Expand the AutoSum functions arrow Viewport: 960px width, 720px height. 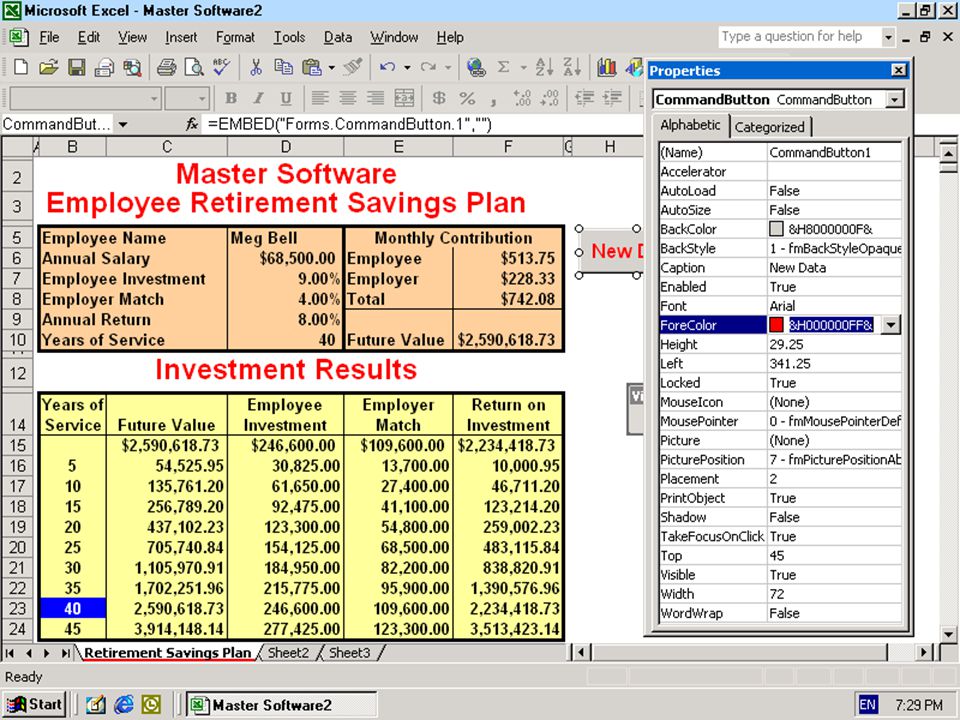click(523, 67)
